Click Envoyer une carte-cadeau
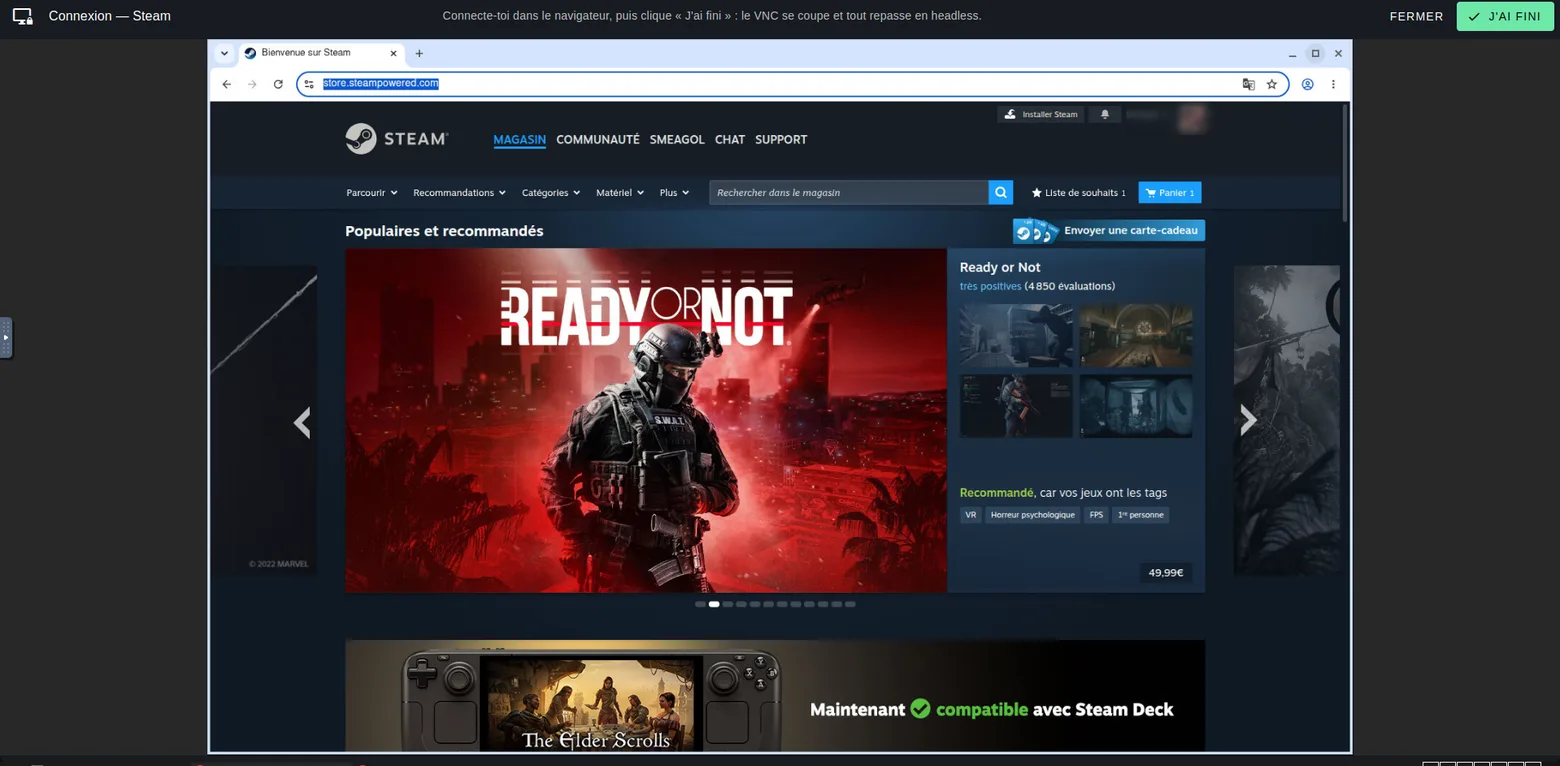1560x766 pixels. pyautogui.click(x=1109, y=231)
